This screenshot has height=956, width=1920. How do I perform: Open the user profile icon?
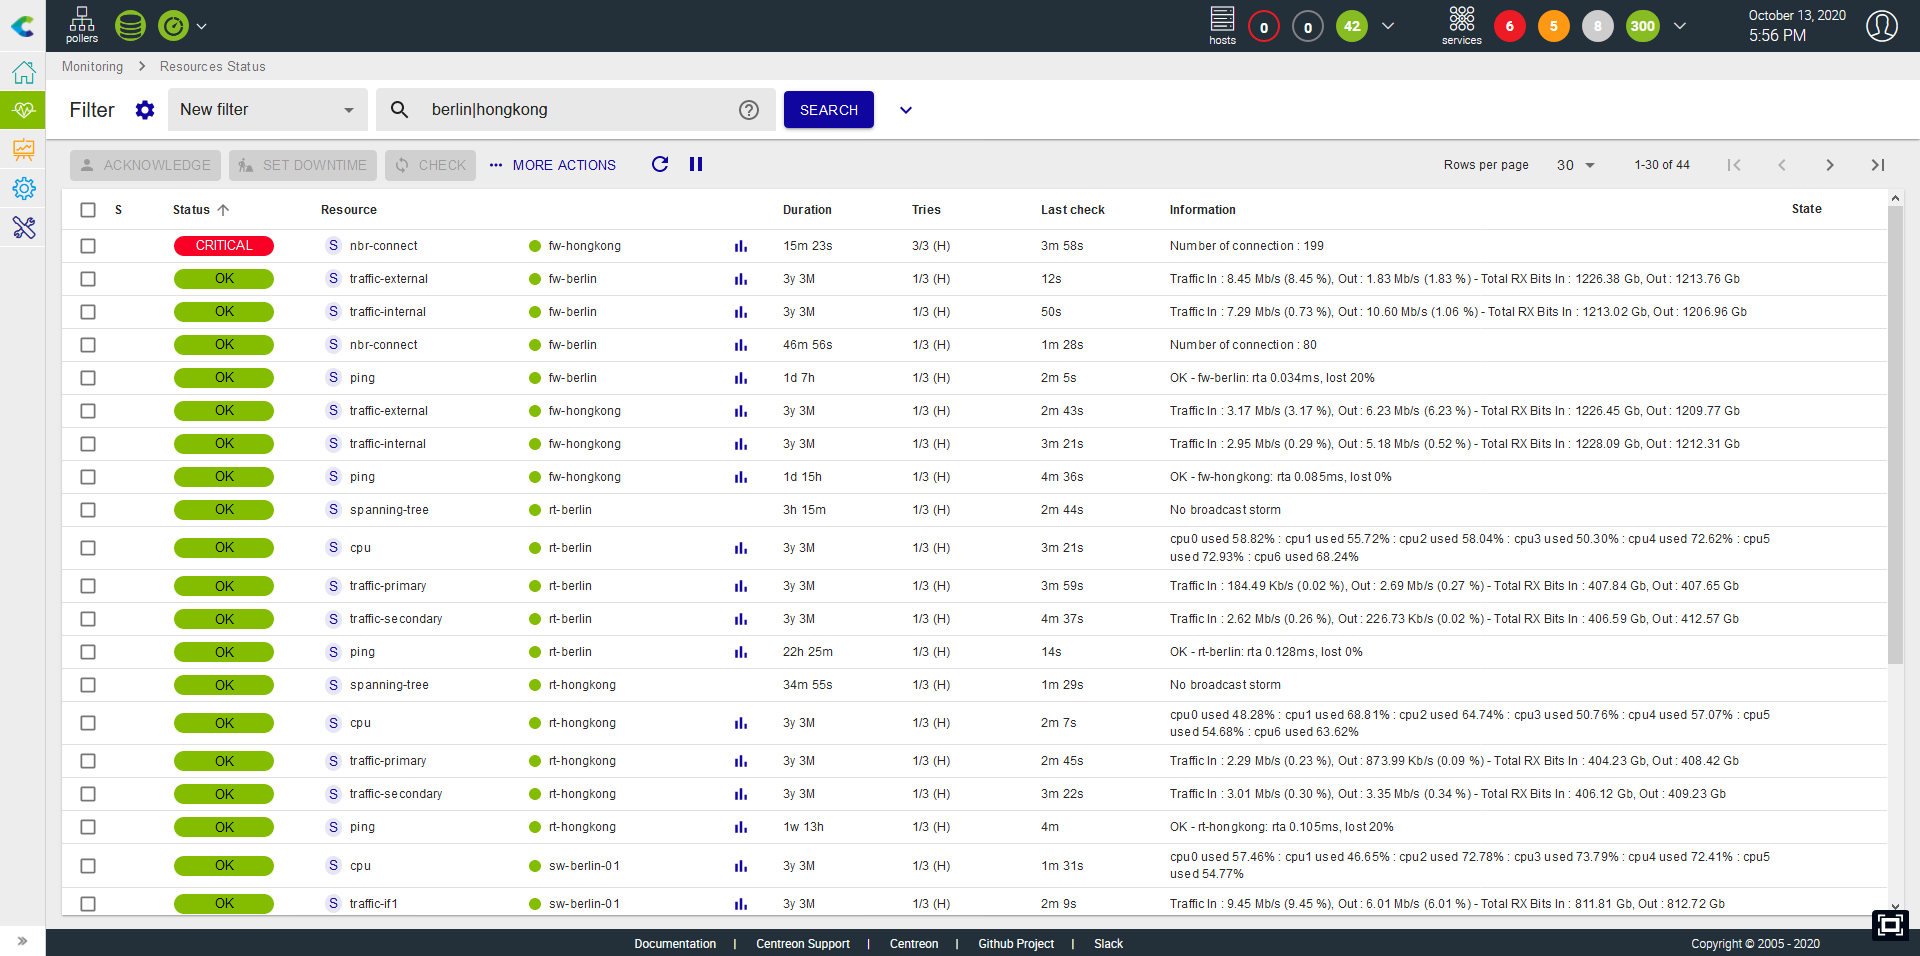(x=1882, y=26)
